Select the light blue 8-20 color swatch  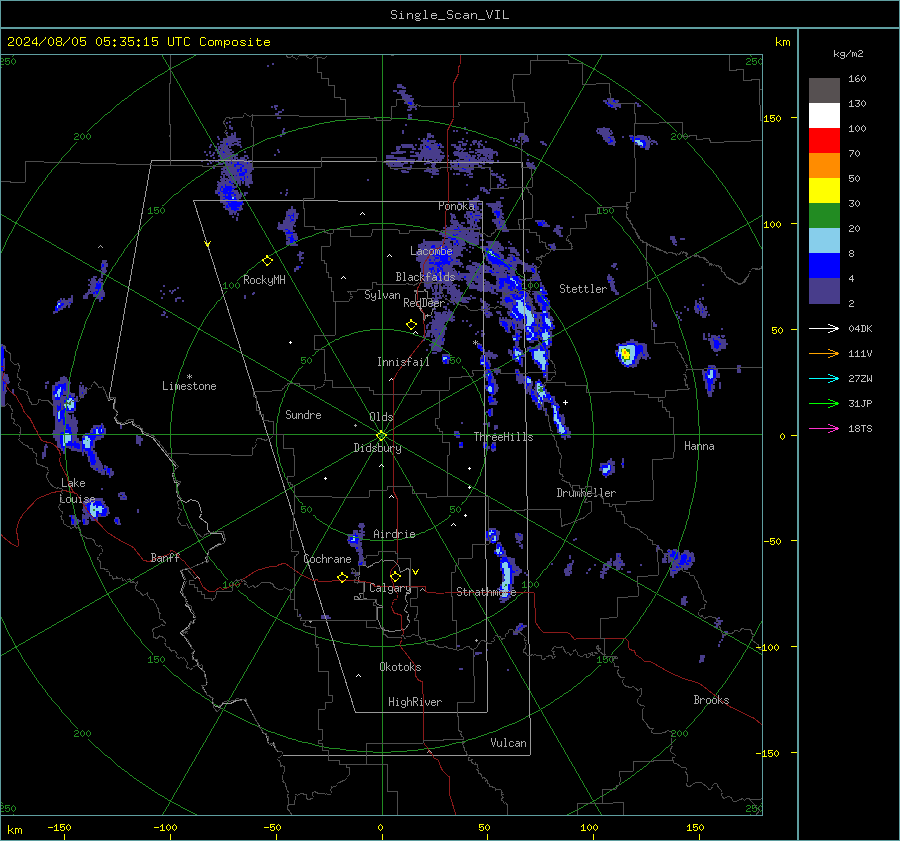click(824, 241)
